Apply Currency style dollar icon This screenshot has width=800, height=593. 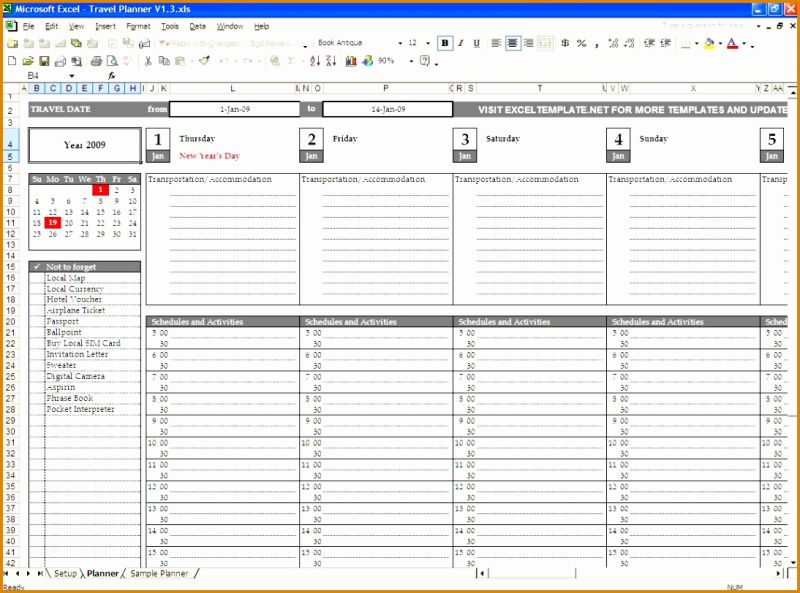click(x=565, y=43)
